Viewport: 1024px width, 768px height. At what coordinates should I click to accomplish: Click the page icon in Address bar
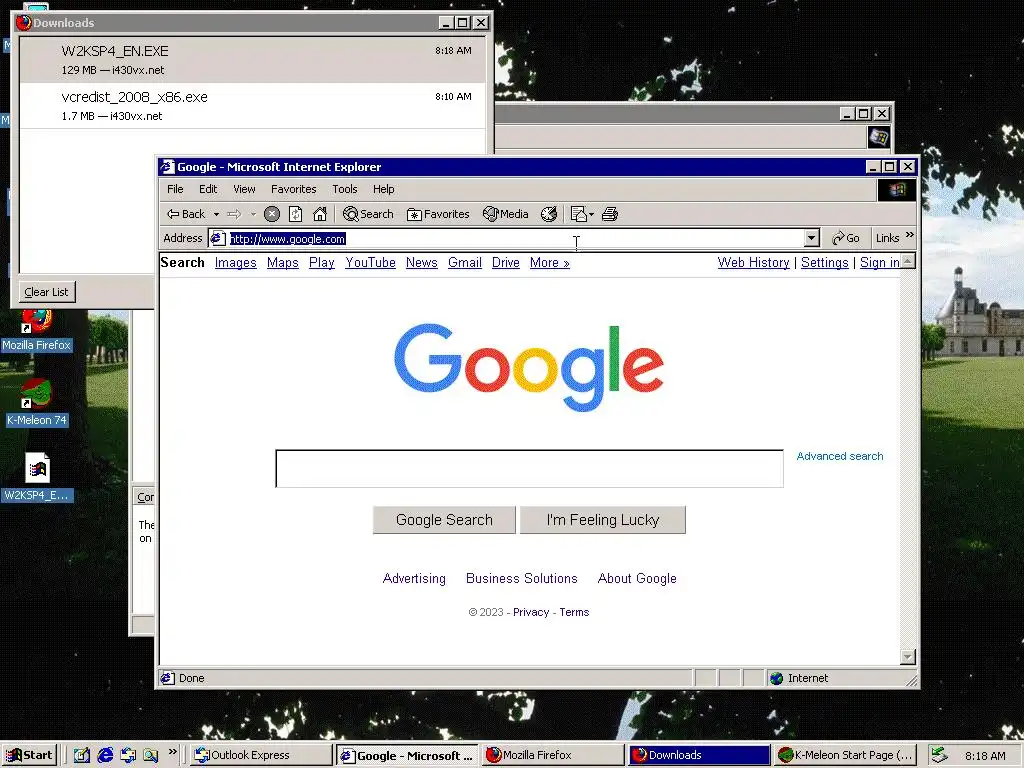point(218,238)
